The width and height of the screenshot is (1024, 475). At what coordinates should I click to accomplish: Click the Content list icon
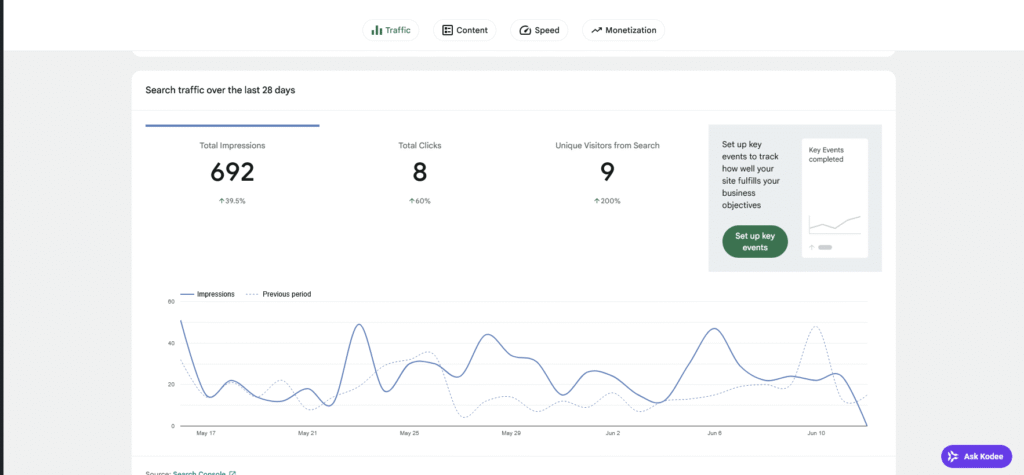(x=447, y=30)
